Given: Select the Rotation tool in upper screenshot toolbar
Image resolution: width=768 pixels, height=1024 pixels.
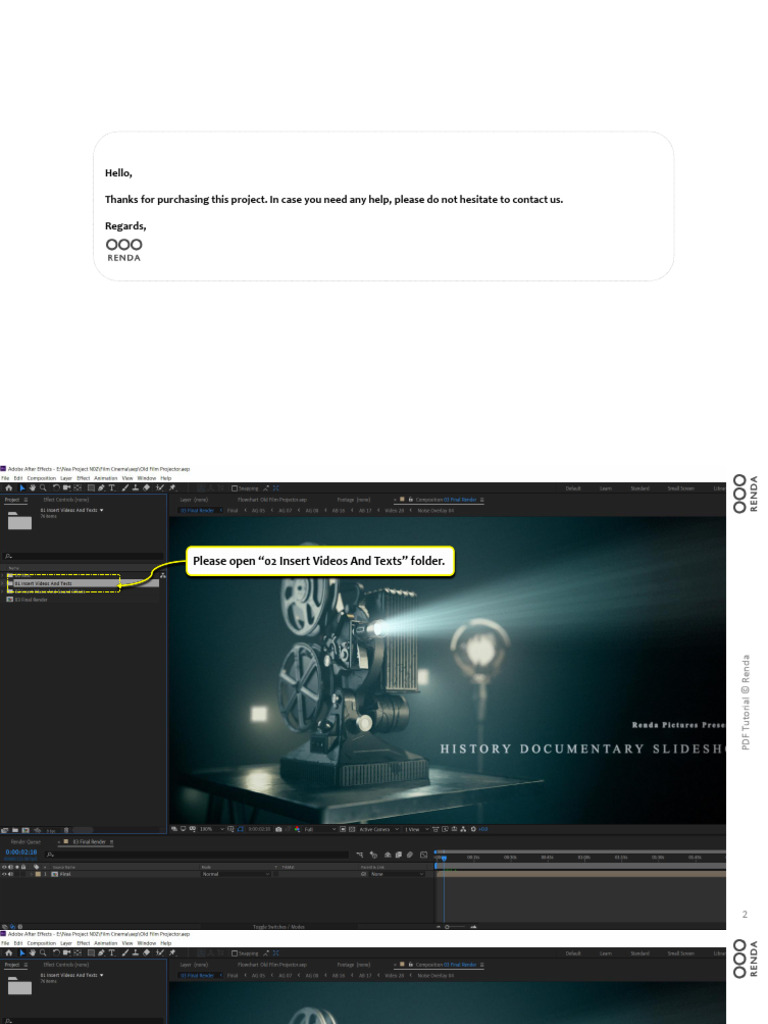Looking at the screenshot, I should point(56,488).
